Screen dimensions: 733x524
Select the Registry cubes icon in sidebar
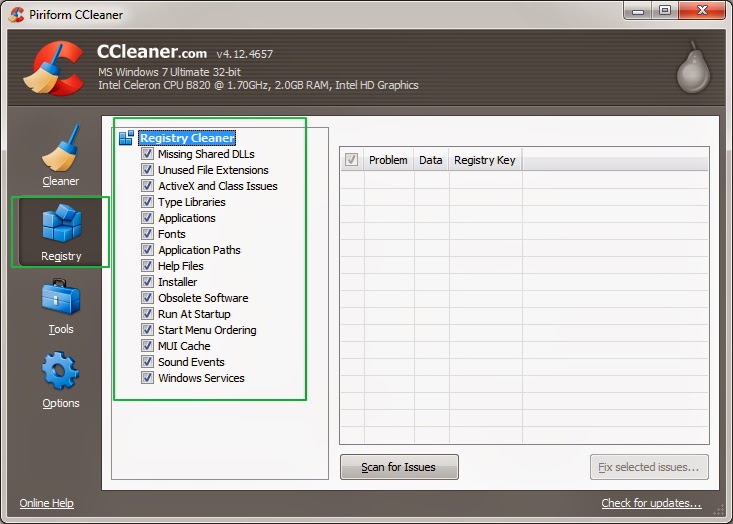click(x=62, y=223)
